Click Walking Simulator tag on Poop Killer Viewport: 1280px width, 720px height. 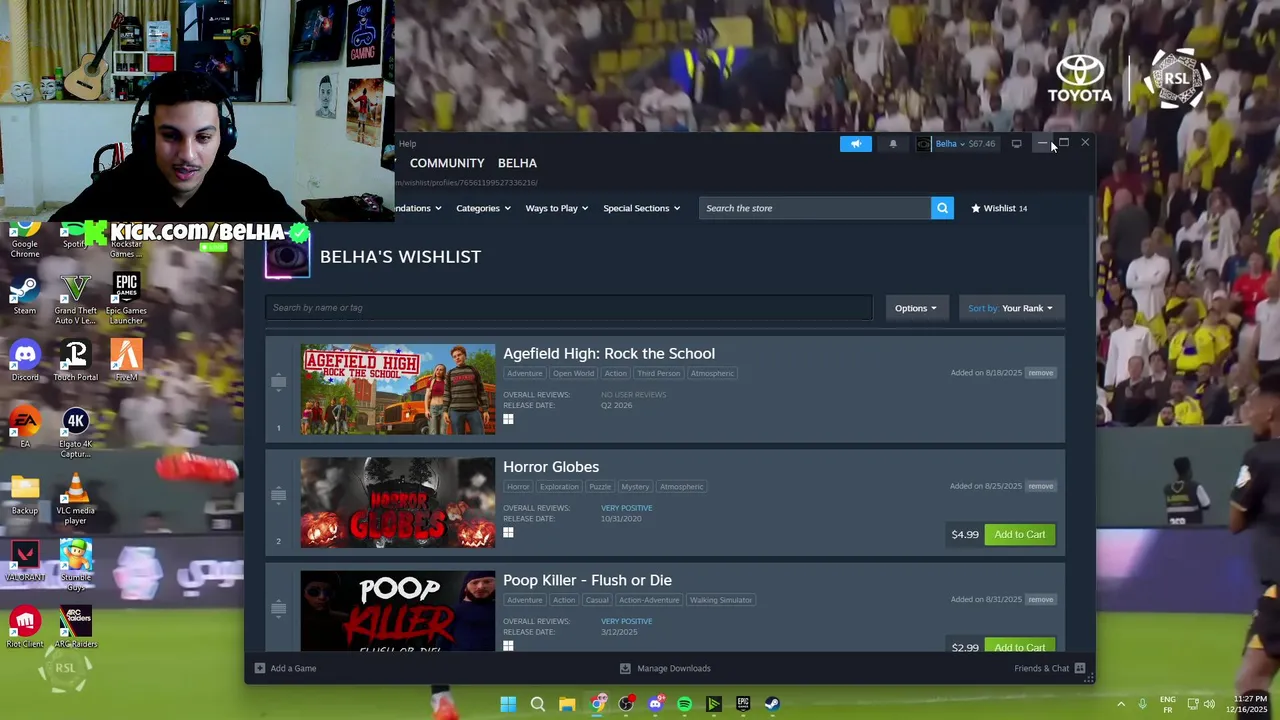(x=720, y=600)
